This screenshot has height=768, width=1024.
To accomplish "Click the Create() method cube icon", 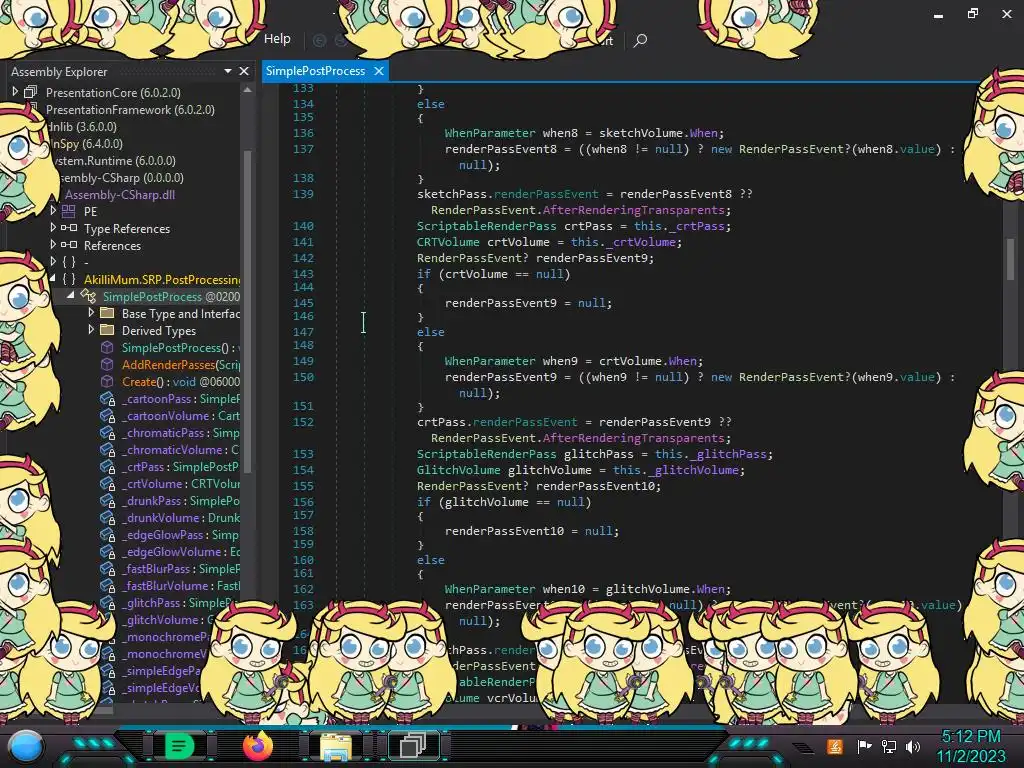I will point(107,381).
